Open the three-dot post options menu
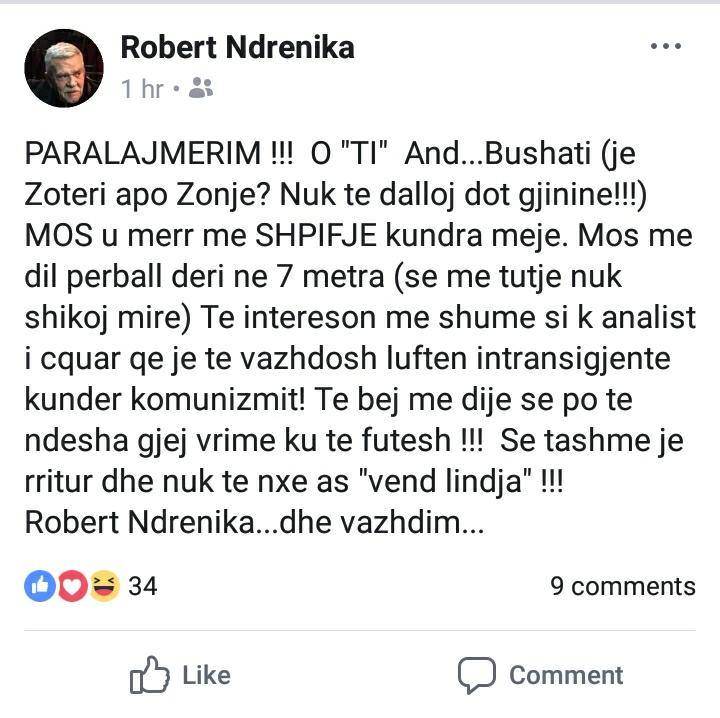720x718 pixels. click(665, 47)
